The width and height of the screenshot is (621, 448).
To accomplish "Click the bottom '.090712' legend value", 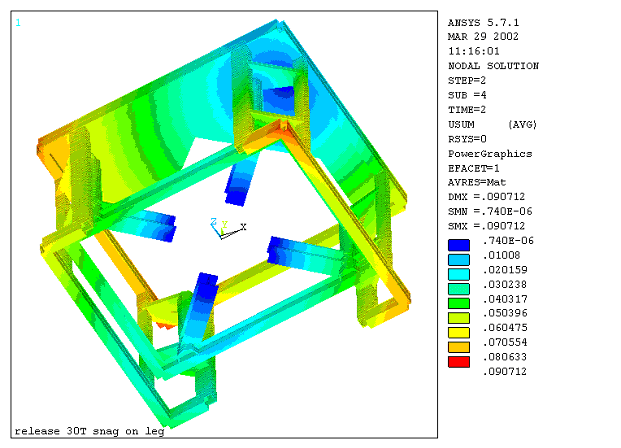I will tap(505, 372).
